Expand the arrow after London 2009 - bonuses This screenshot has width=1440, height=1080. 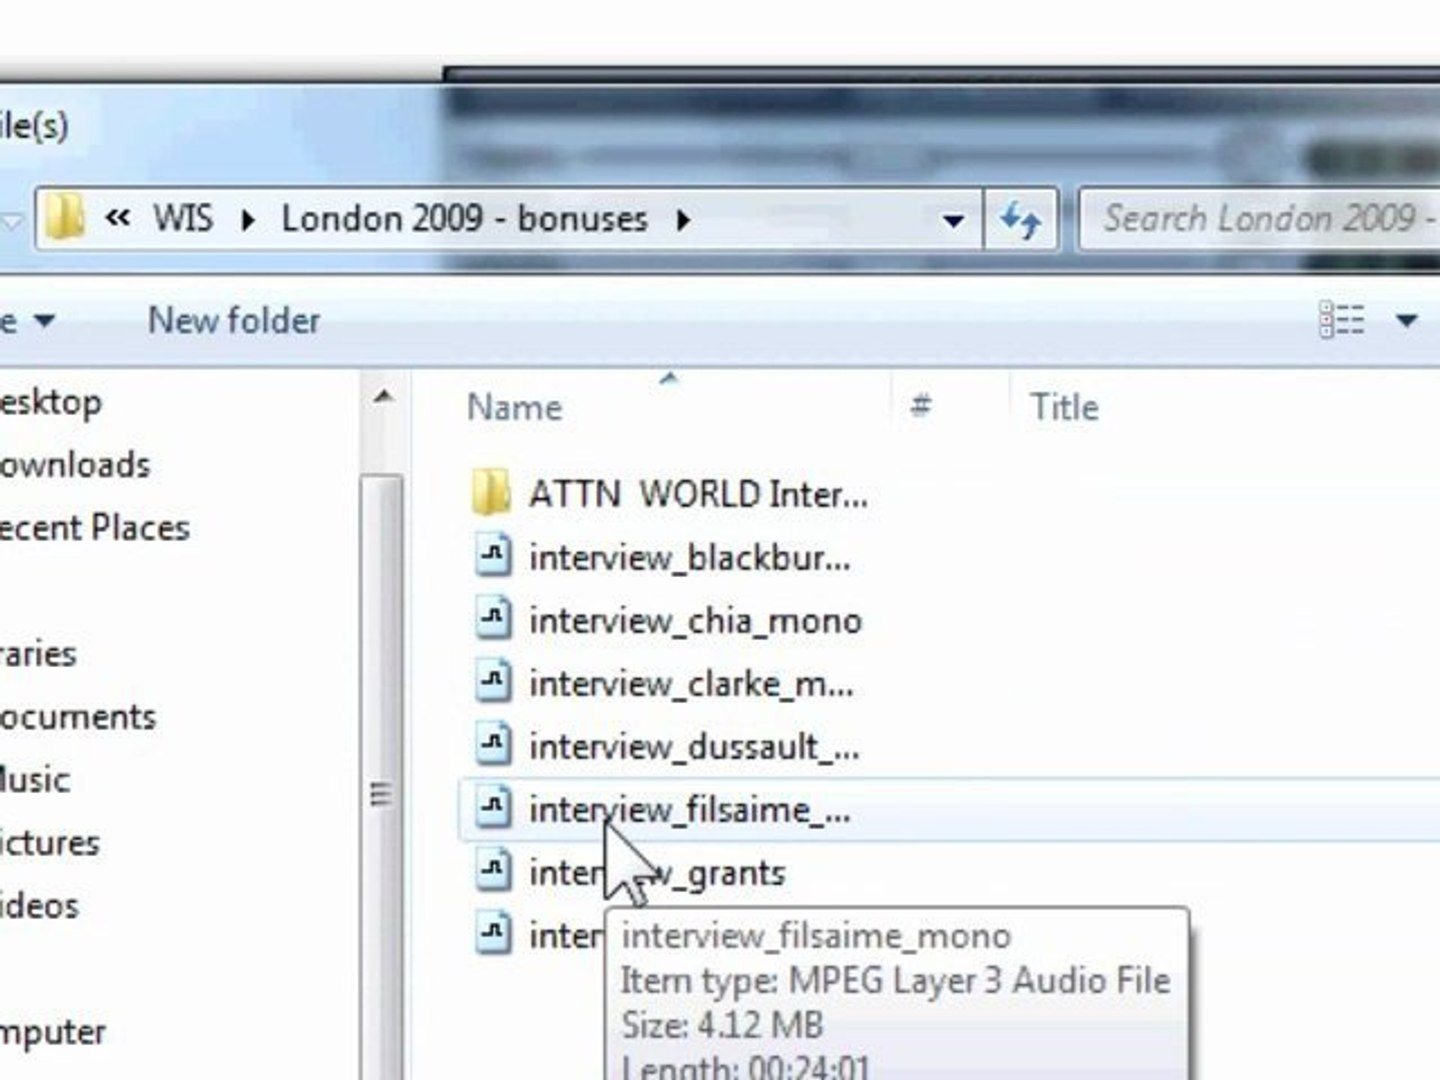682,219
